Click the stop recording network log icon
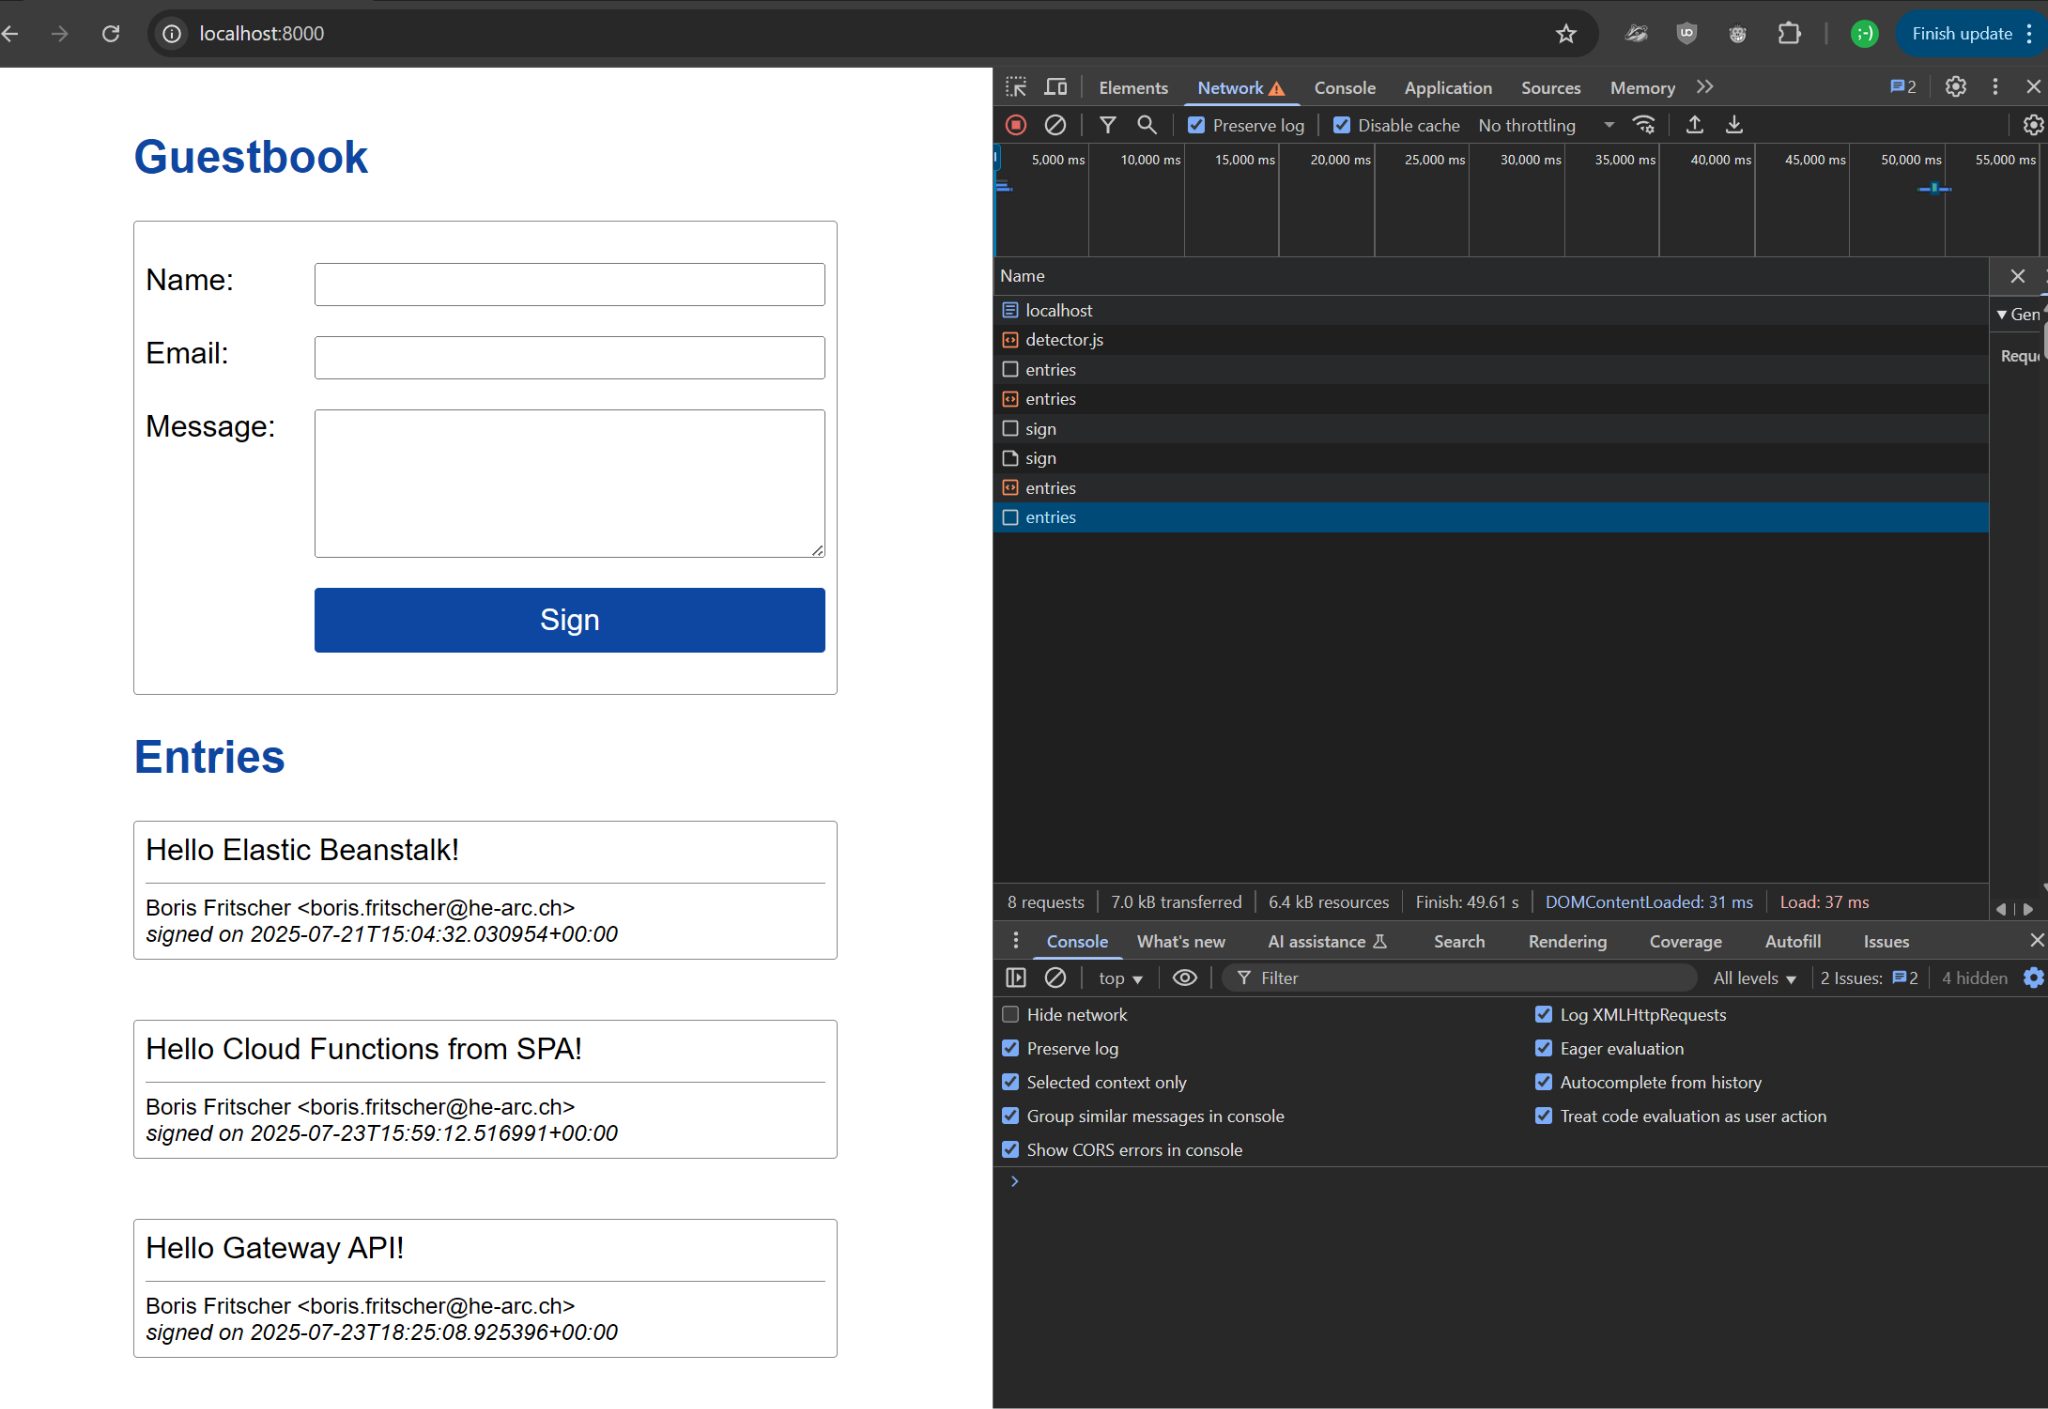Screen dimensions: 2048x1409 coord(1016,125)
